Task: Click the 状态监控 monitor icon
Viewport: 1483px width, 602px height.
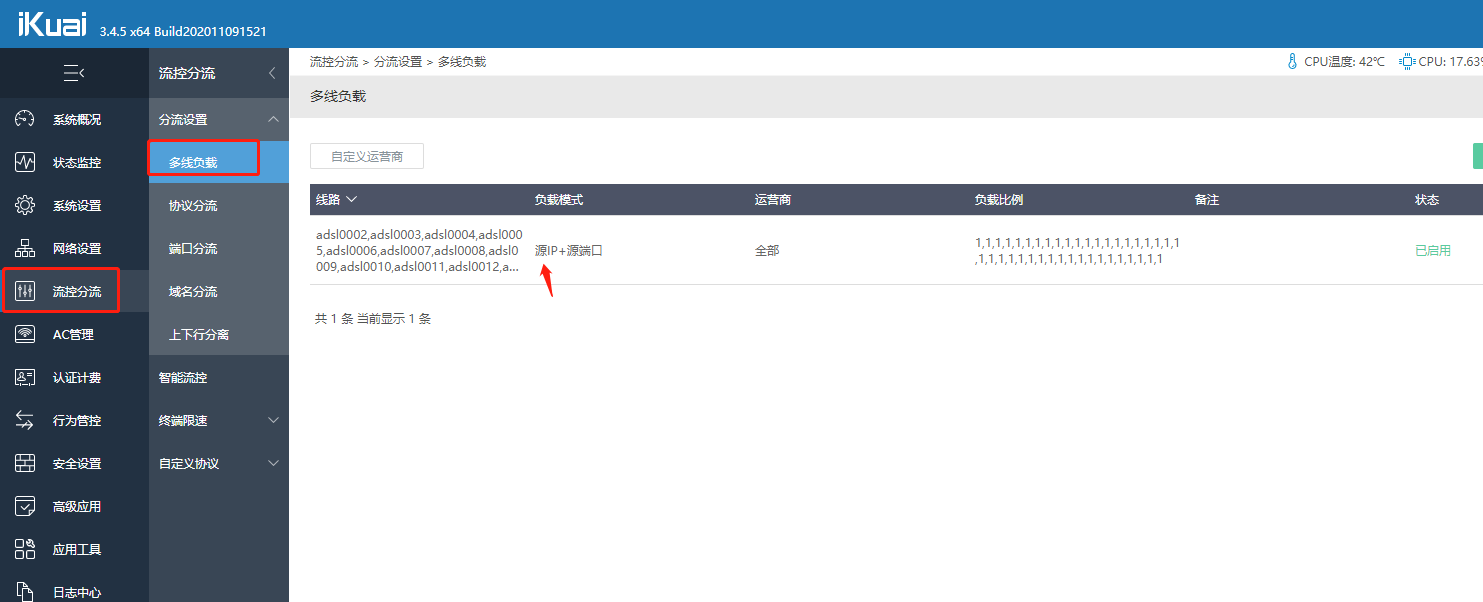Action: [x=25, y=162]
